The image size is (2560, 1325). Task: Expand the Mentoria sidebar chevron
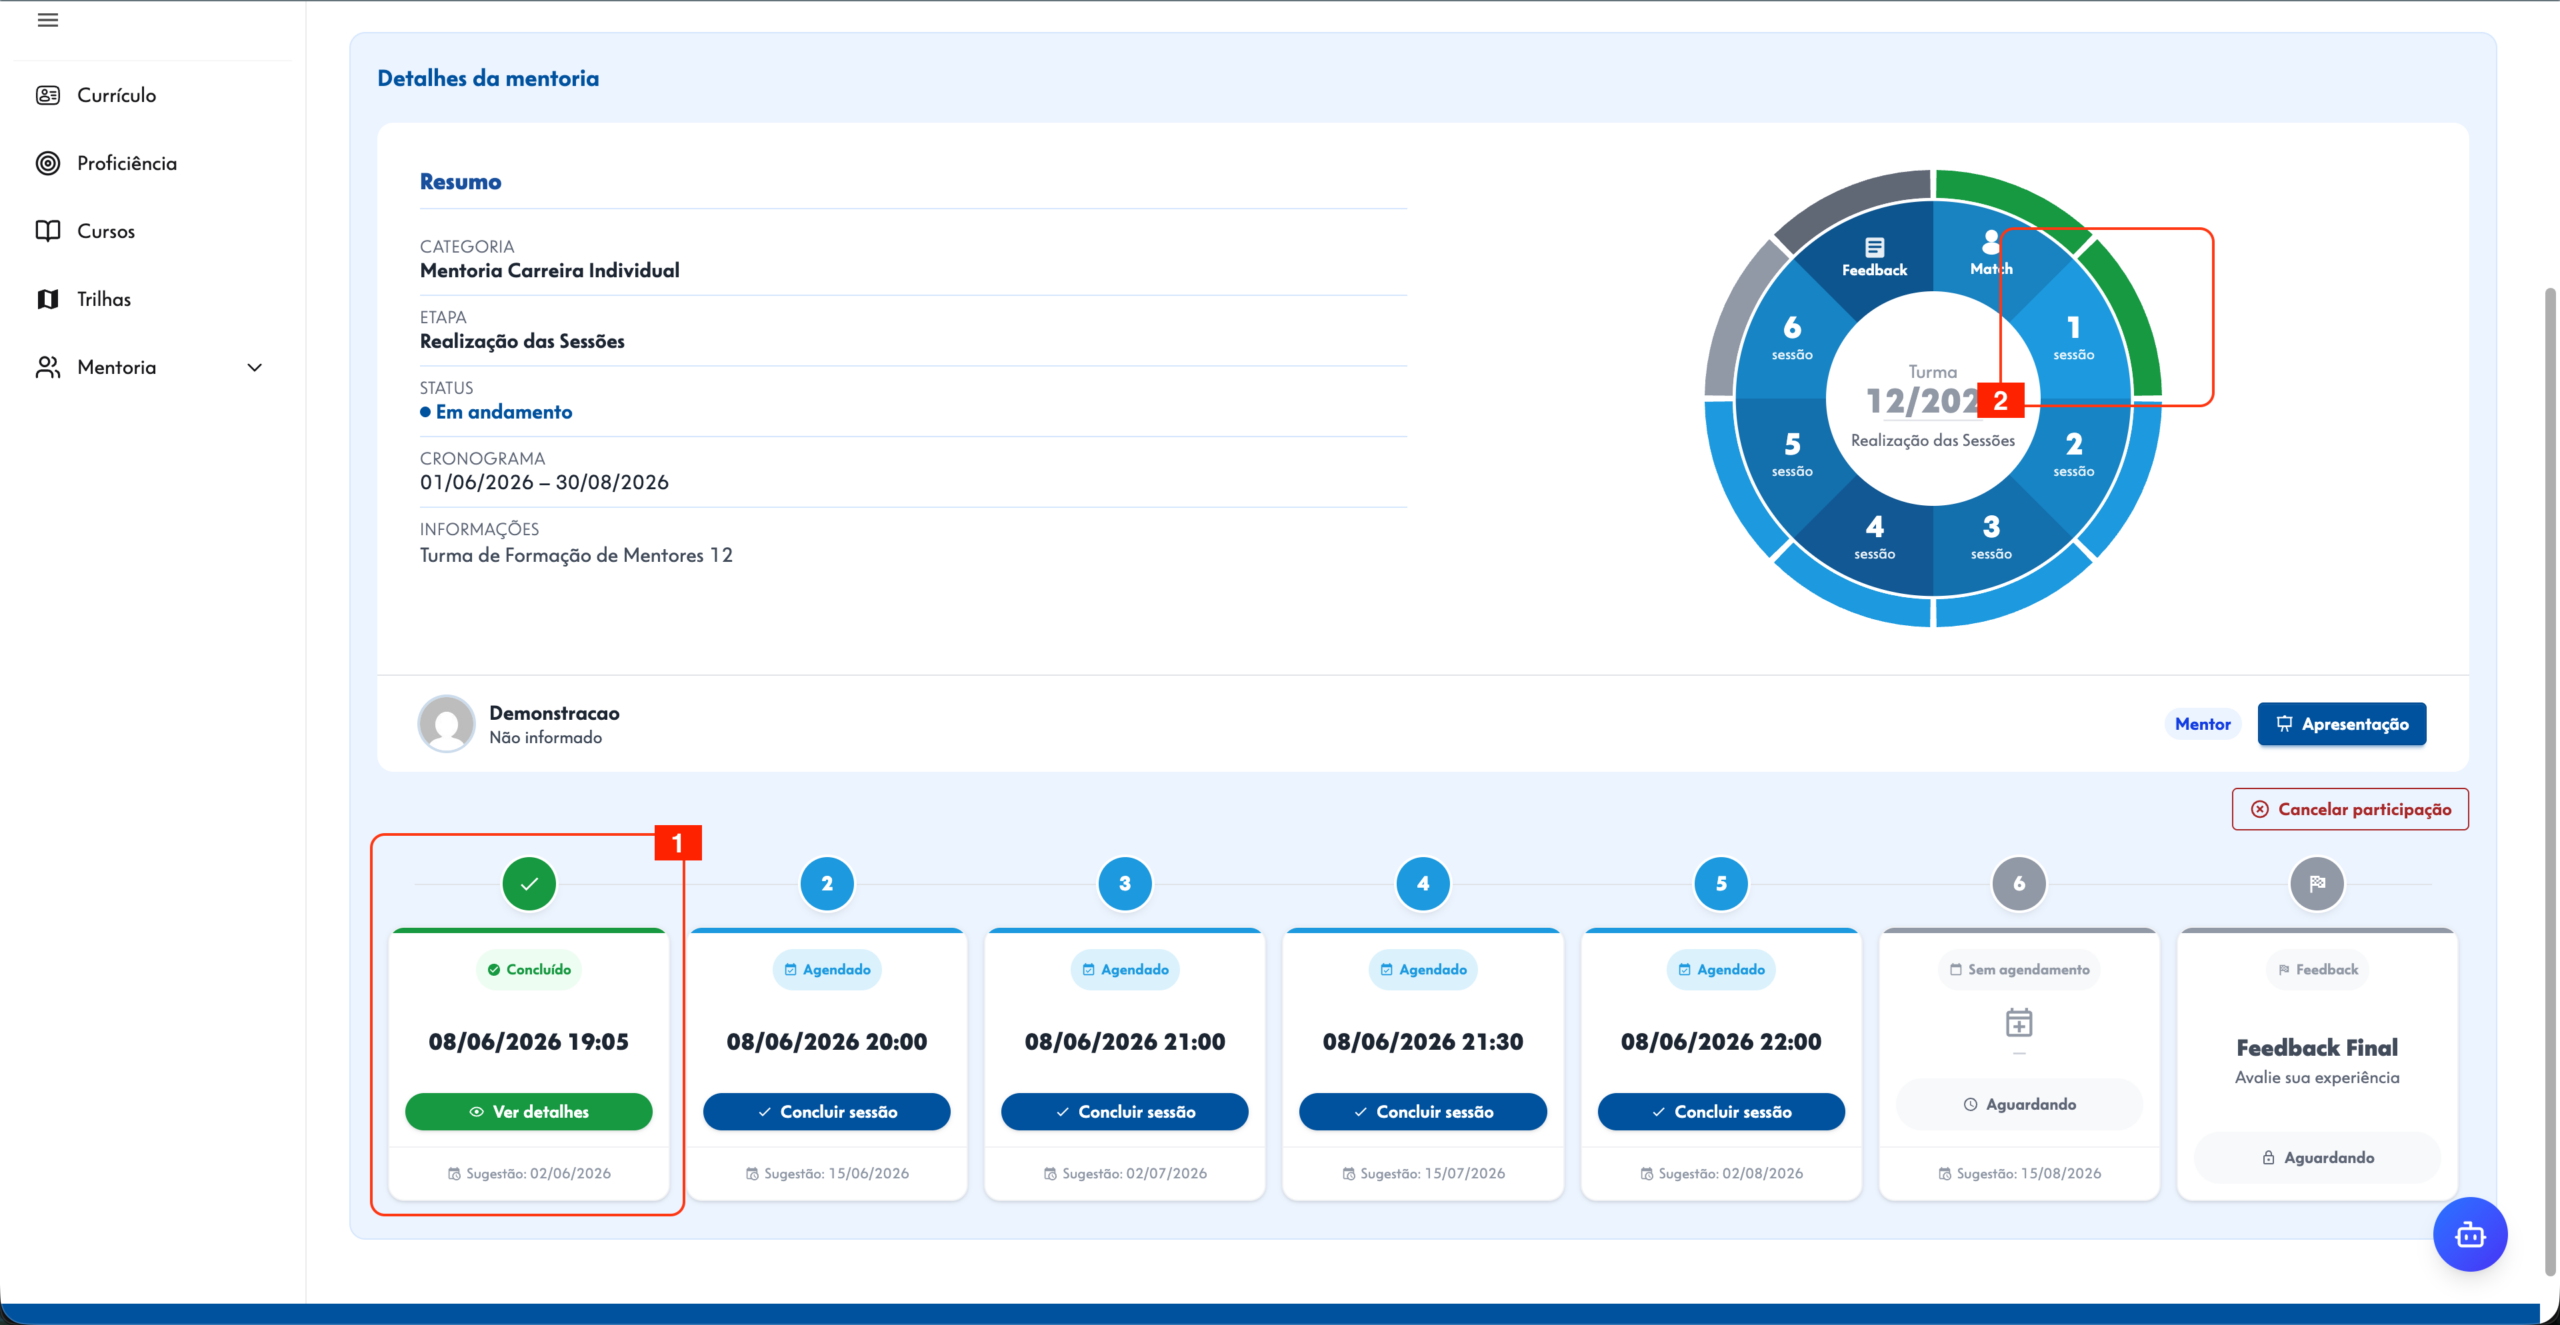[255, 367]
